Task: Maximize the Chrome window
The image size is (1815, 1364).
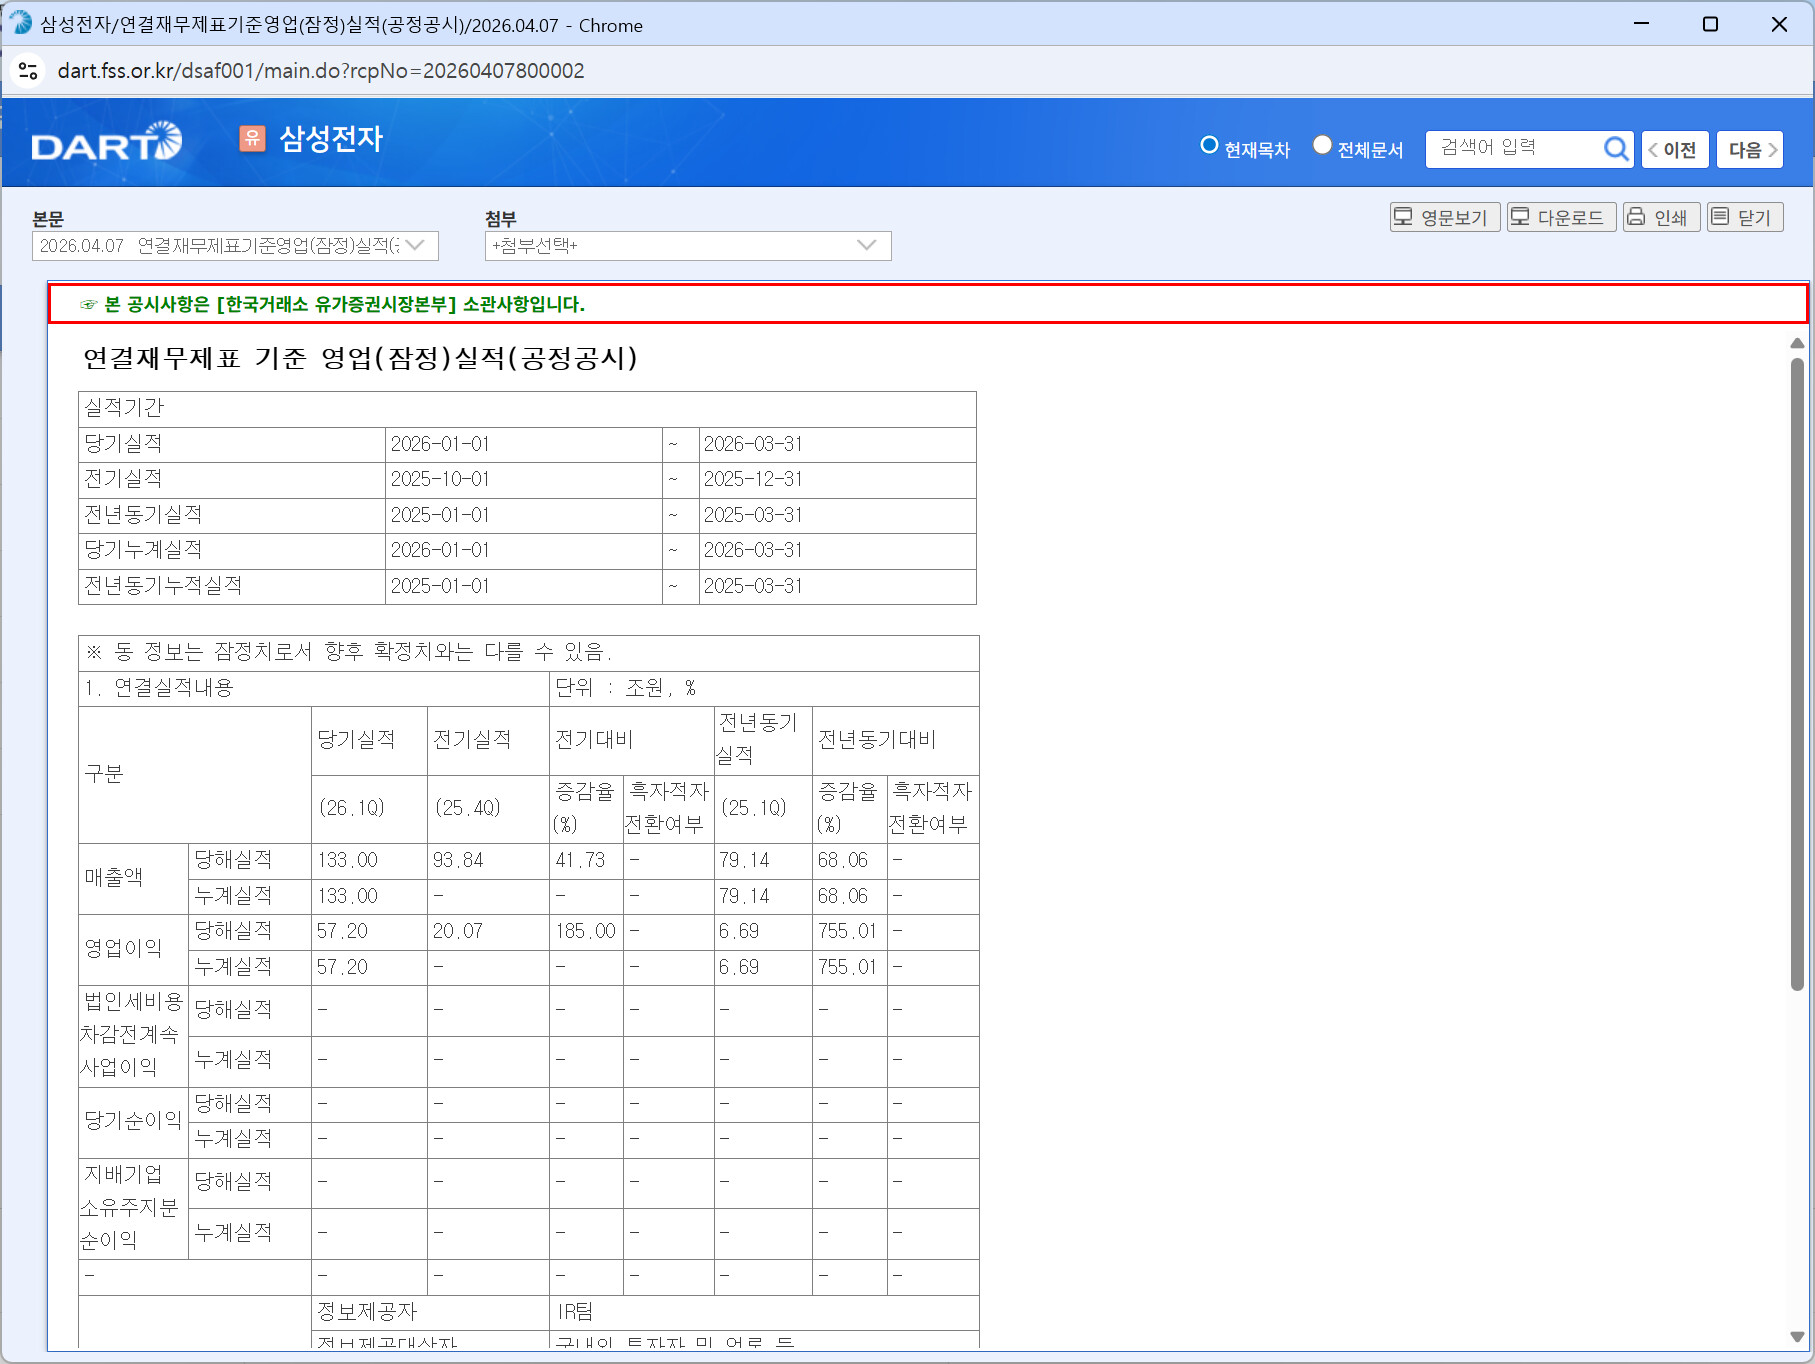Action: (1710, 24)
